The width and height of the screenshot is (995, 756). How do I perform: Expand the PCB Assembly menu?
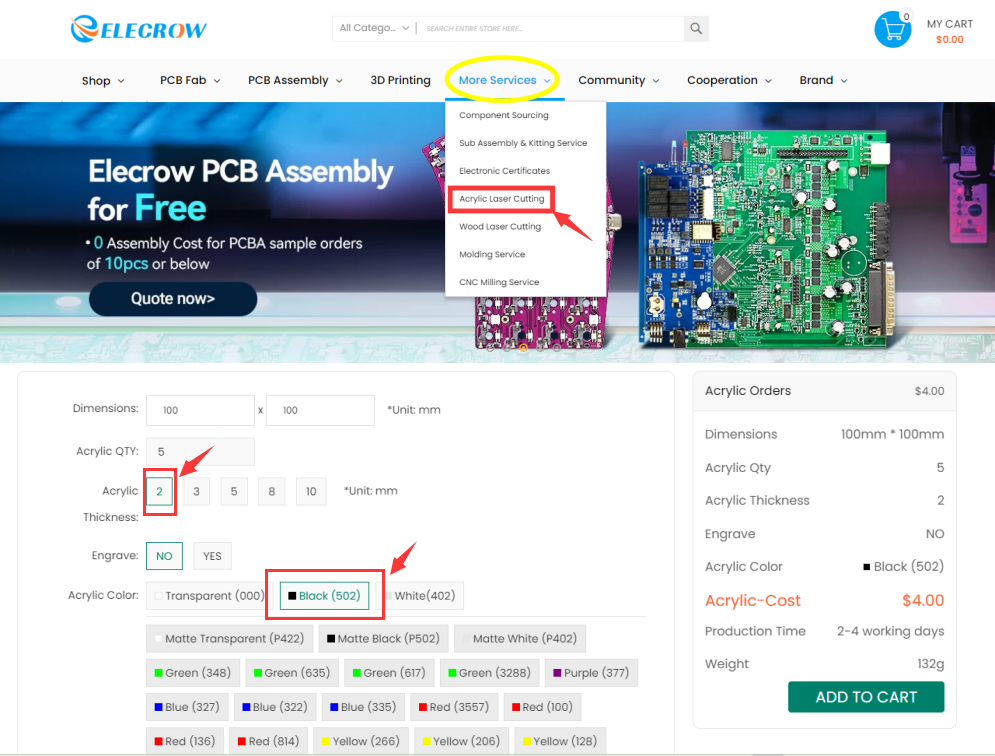(x=295, y=80)
